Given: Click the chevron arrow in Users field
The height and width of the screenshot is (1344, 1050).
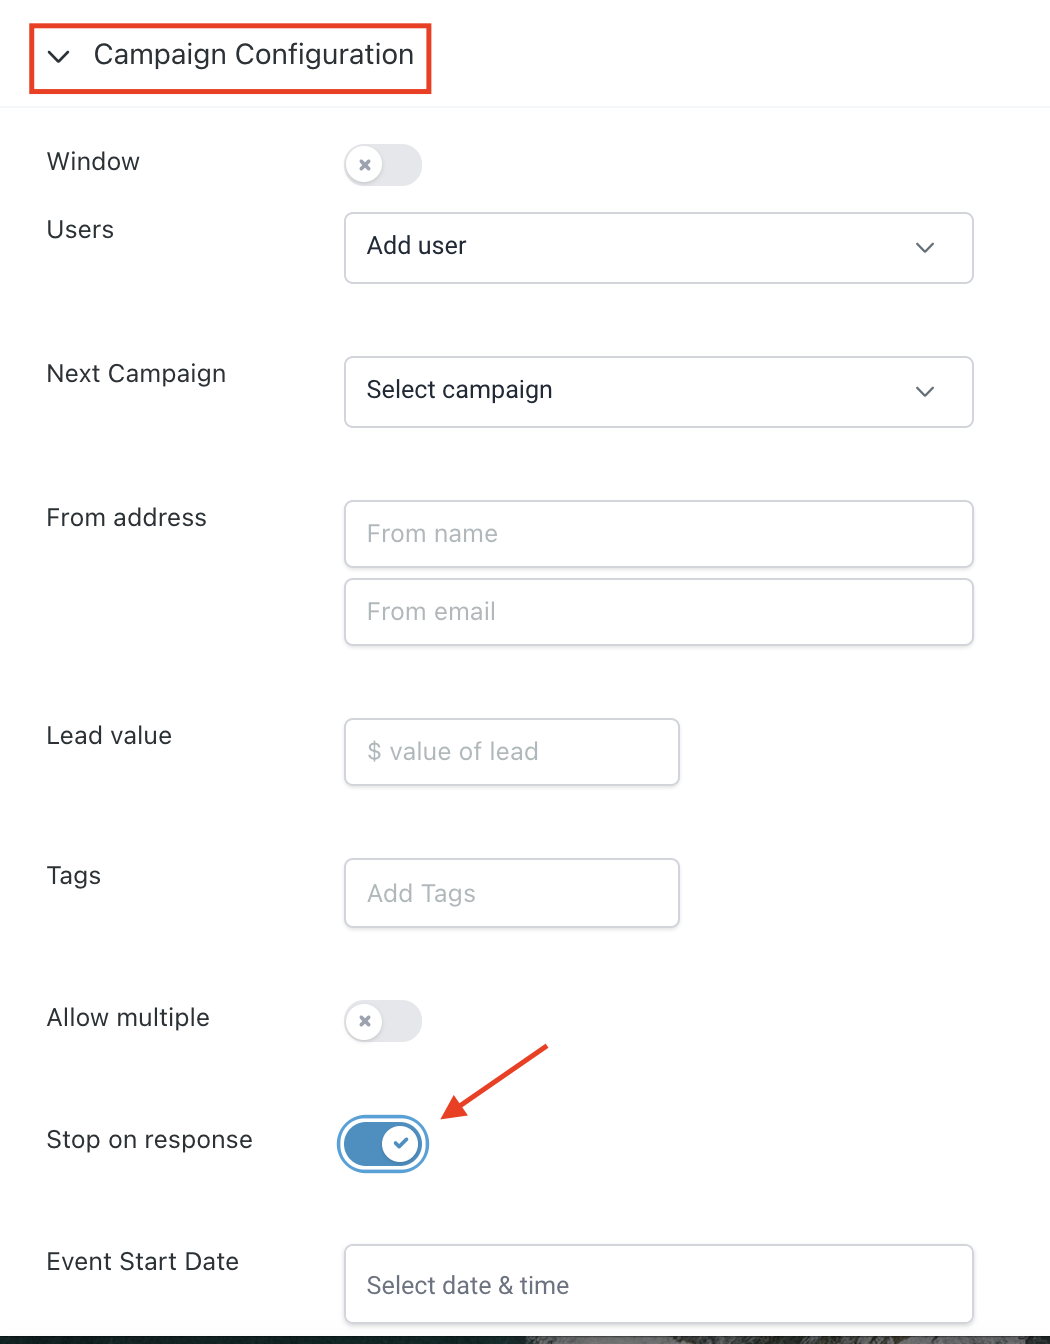Looking at the screenshot, I should pos(925,247).
